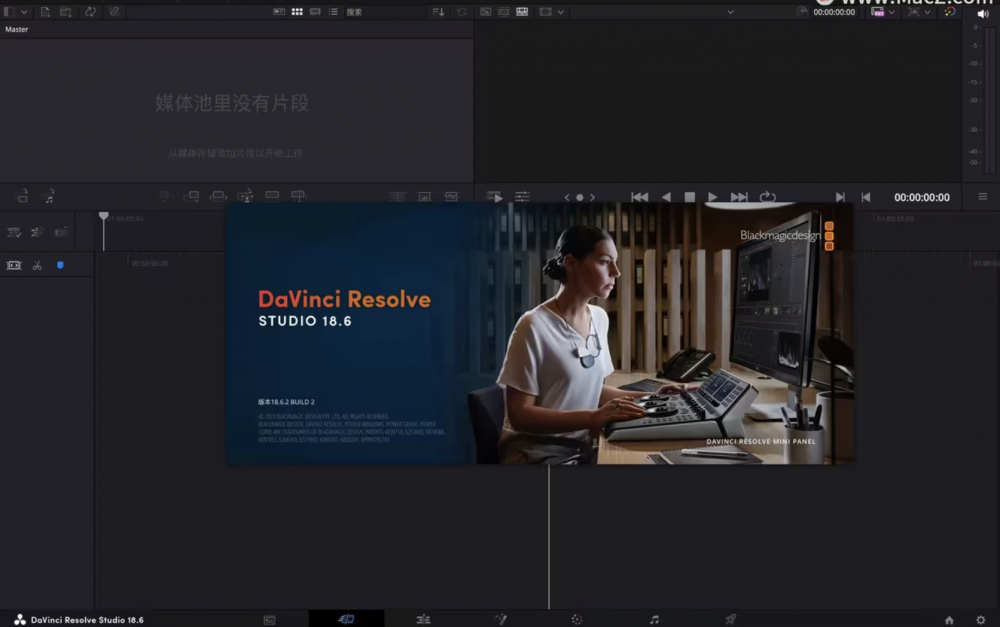Open the Fusion page tab
This screenshot has height=627, width=1000.
coord(501,619)
